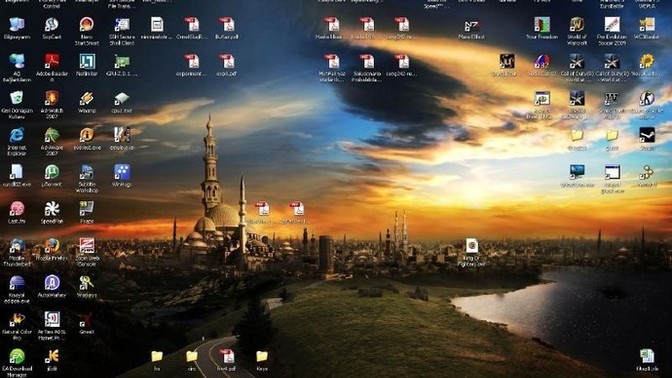Open Mozilla Firefox shortcut
The width and height of the screenshot is (672, 378).
point(51,246)
